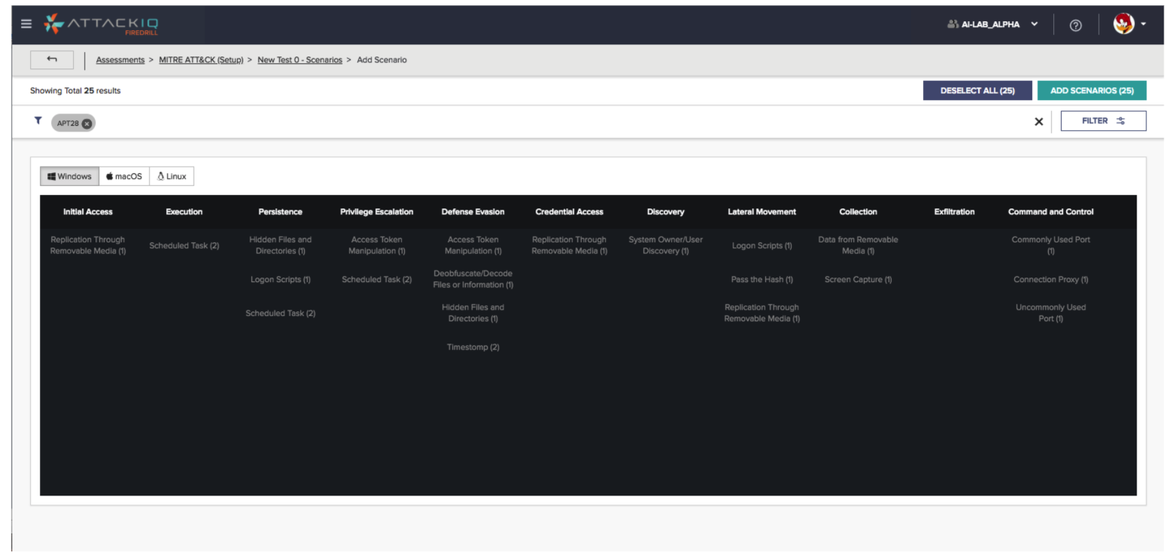
Task: Click the DESELECT ALL (25) button
Action: [977, 90]
